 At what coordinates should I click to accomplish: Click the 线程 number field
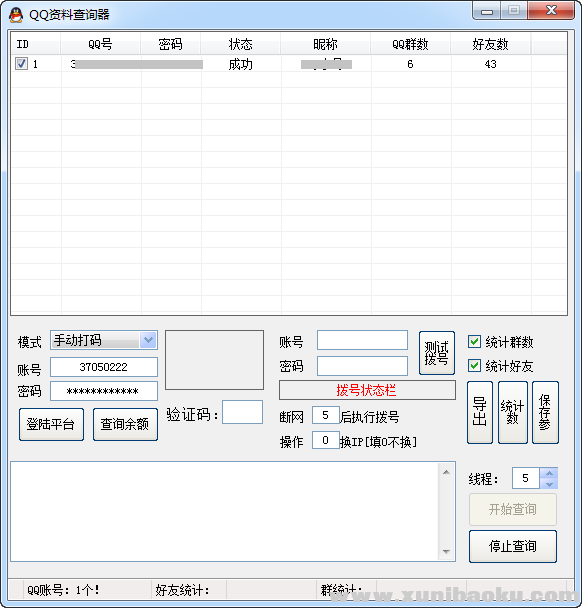click(526, 478)
